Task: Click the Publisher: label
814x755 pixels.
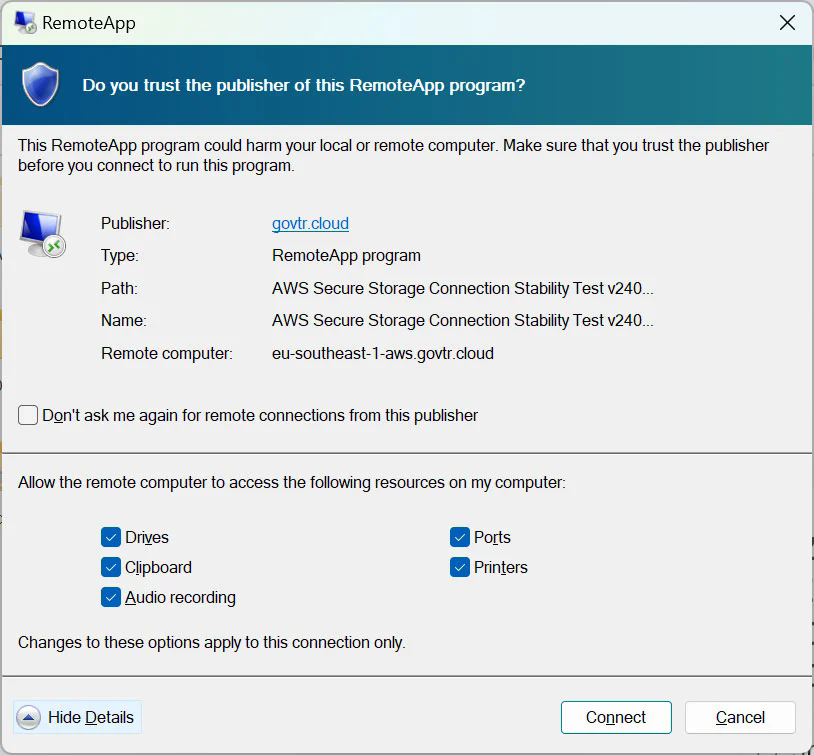Action: tap(135, 223)
